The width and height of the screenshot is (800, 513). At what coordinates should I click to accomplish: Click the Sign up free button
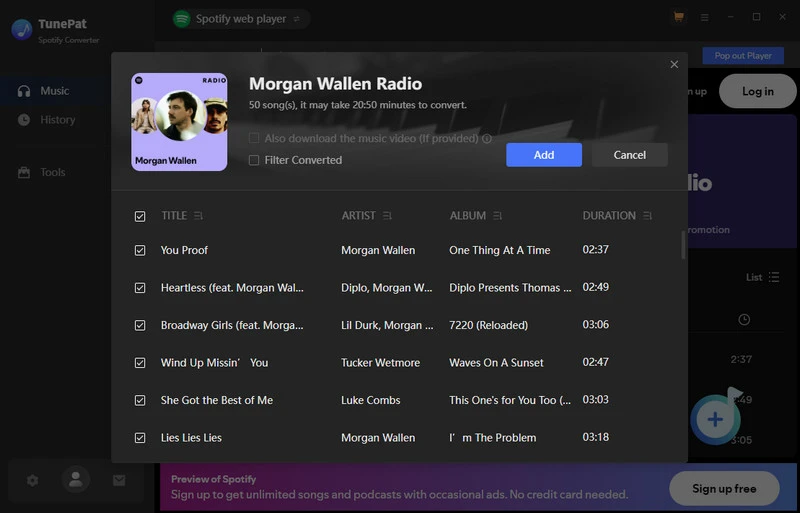tap(724, 488)
